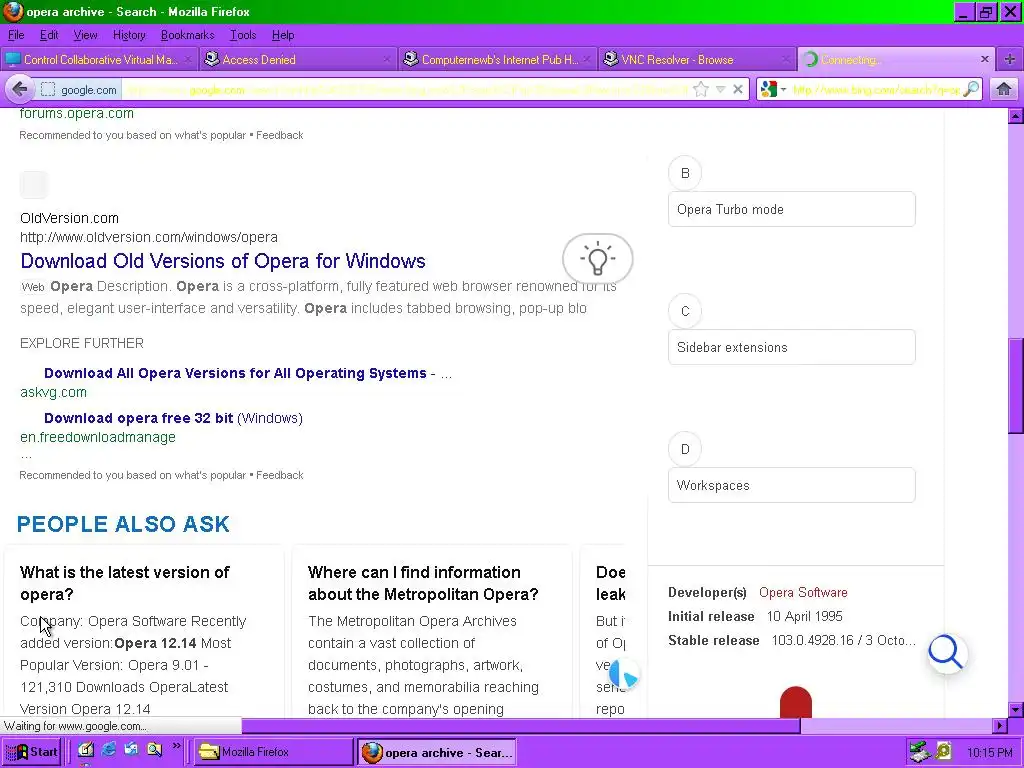This screenshot has height=768, width=1024.
Task: Switch to Computernewb's Internet Pub tab
Action: (496, 59)
